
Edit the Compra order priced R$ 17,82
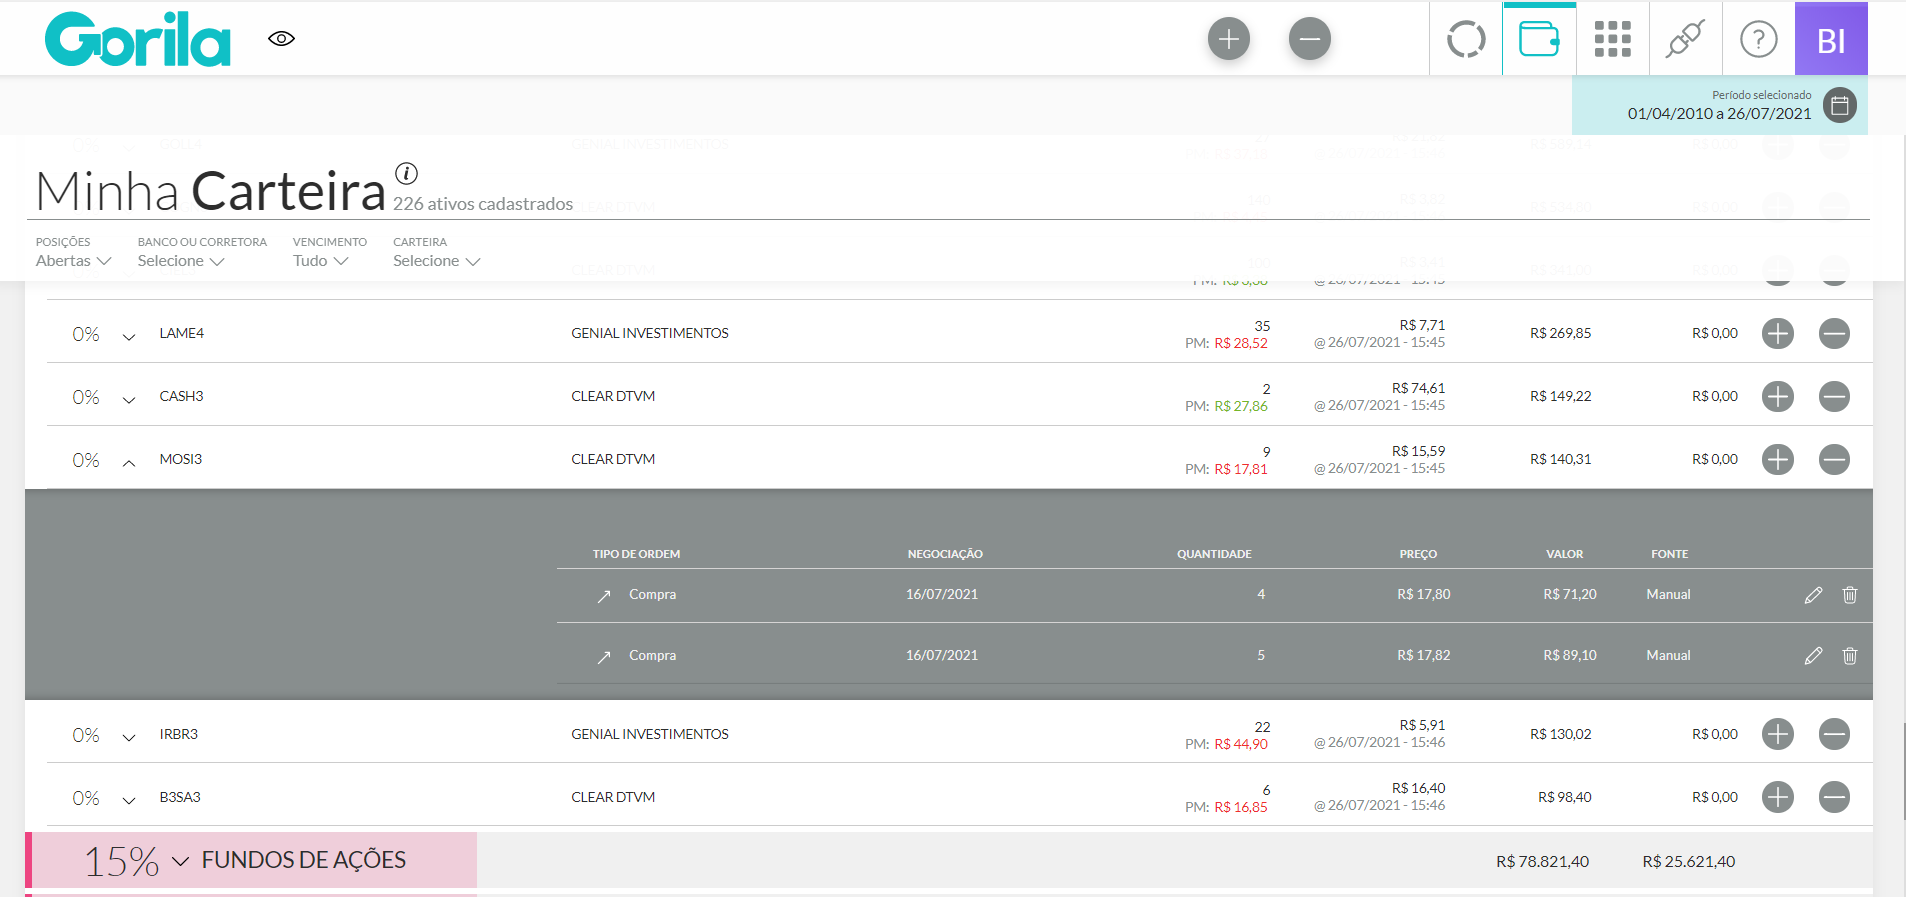coord(1813,656)
